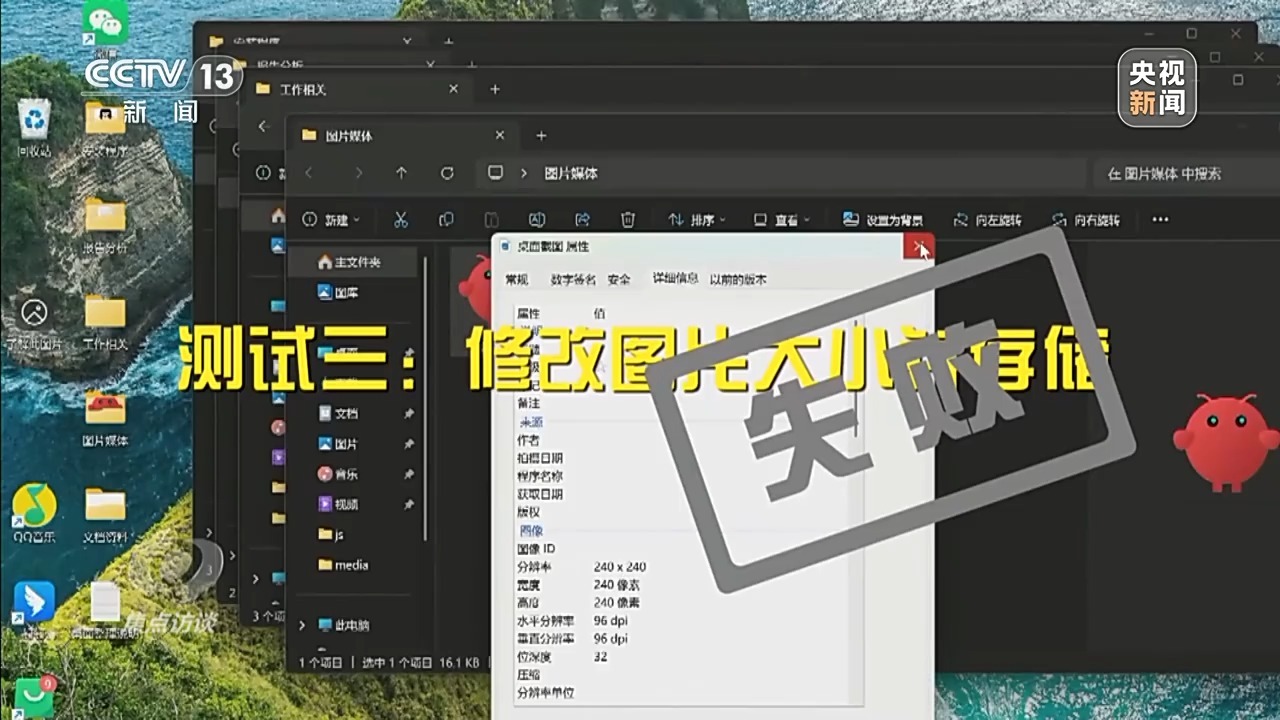Click the cut (scissors) icon in toolbar
This screenshot has height=720, width=1280.
(x=401, y=220)
